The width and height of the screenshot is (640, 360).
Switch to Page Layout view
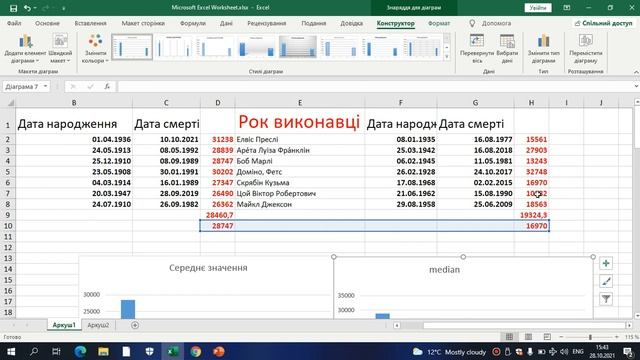click(x=528, y=337)
